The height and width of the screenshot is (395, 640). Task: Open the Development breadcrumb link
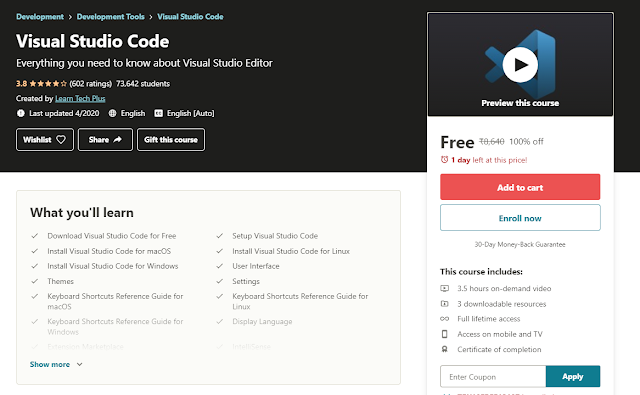click(40, 17)
